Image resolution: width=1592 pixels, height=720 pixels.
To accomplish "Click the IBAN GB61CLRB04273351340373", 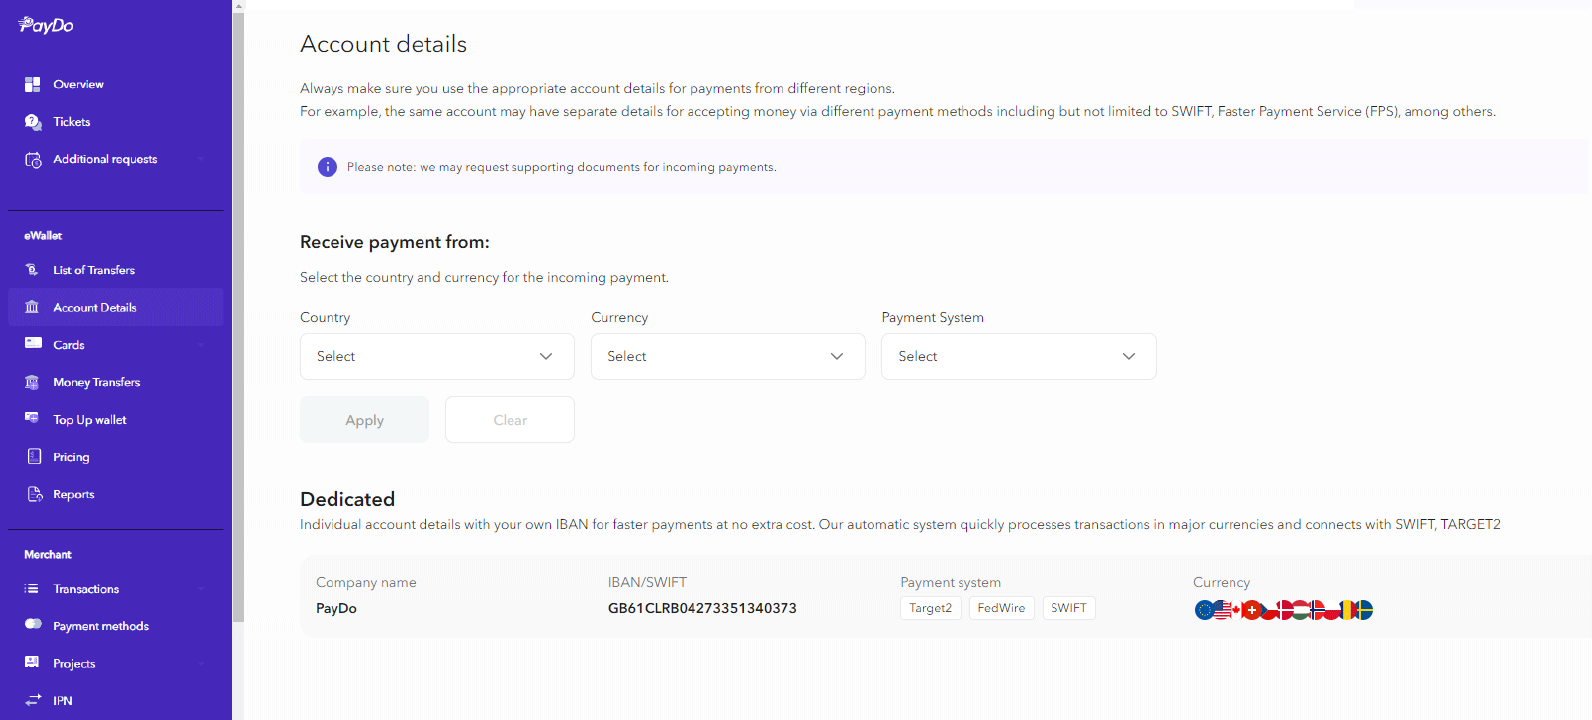I will pos(702,608).
